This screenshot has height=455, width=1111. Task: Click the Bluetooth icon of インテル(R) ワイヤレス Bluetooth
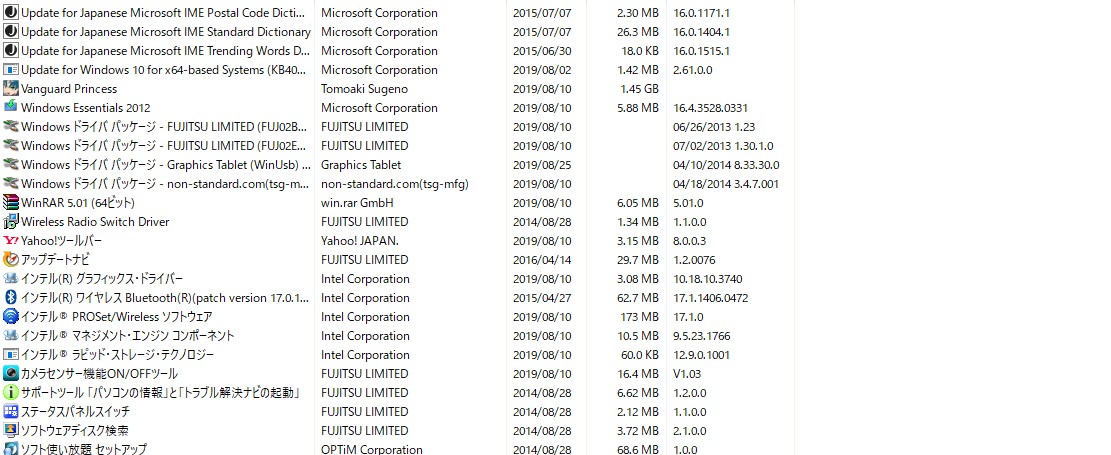11,298
